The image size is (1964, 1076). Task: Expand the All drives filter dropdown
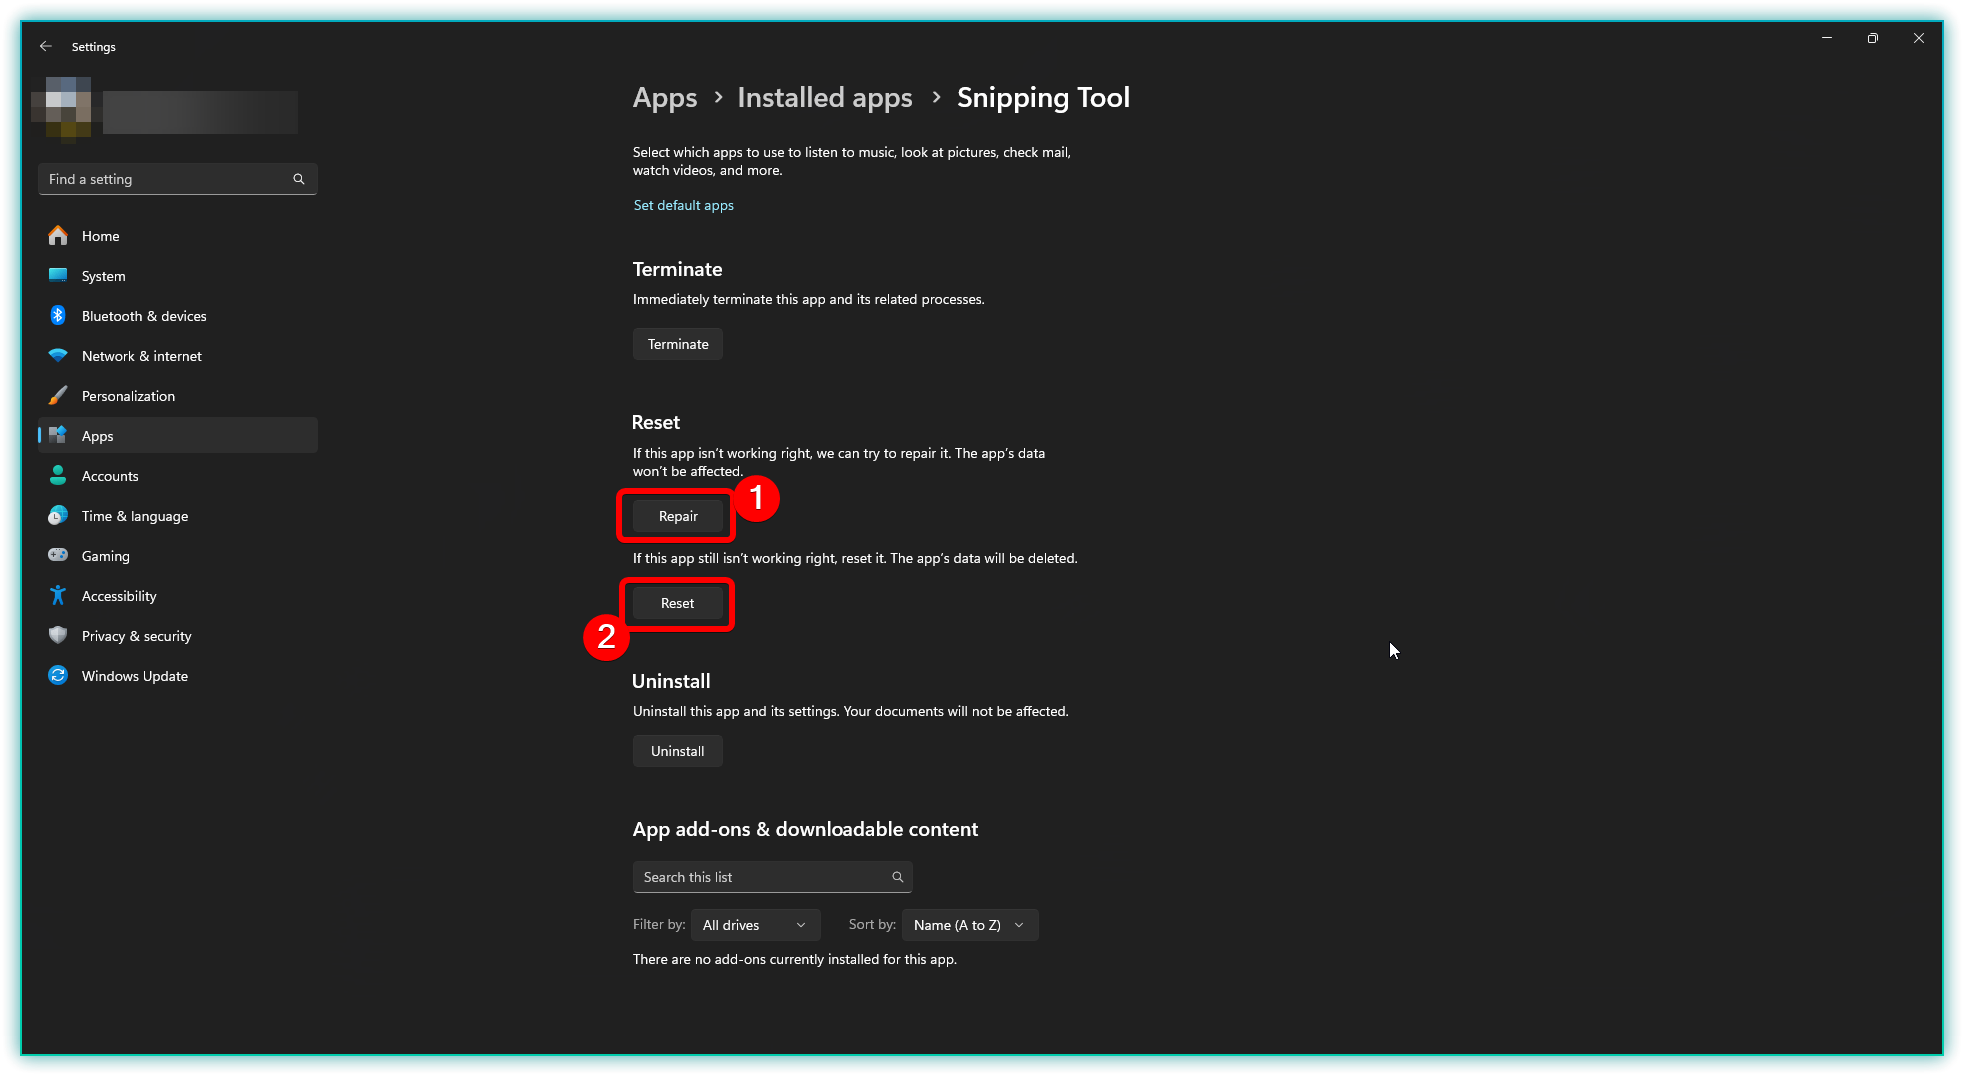pos(755,925)
